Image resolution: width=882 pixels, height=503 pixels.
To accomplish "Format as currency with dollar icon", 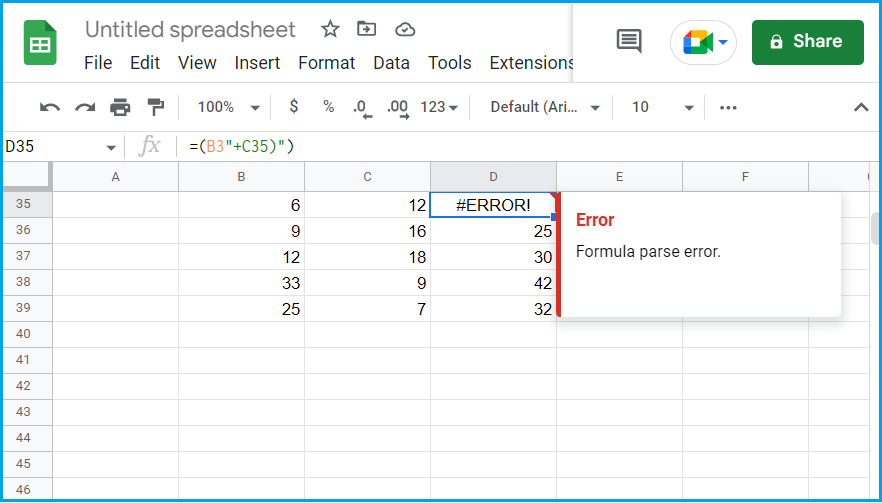I will point(293,107).
